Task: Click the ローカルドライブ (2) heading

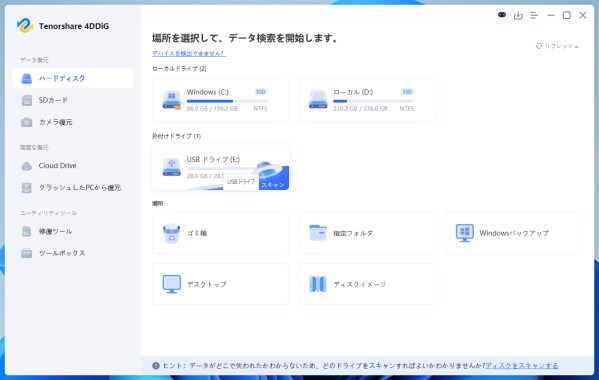Action: (x=179, y=69)
